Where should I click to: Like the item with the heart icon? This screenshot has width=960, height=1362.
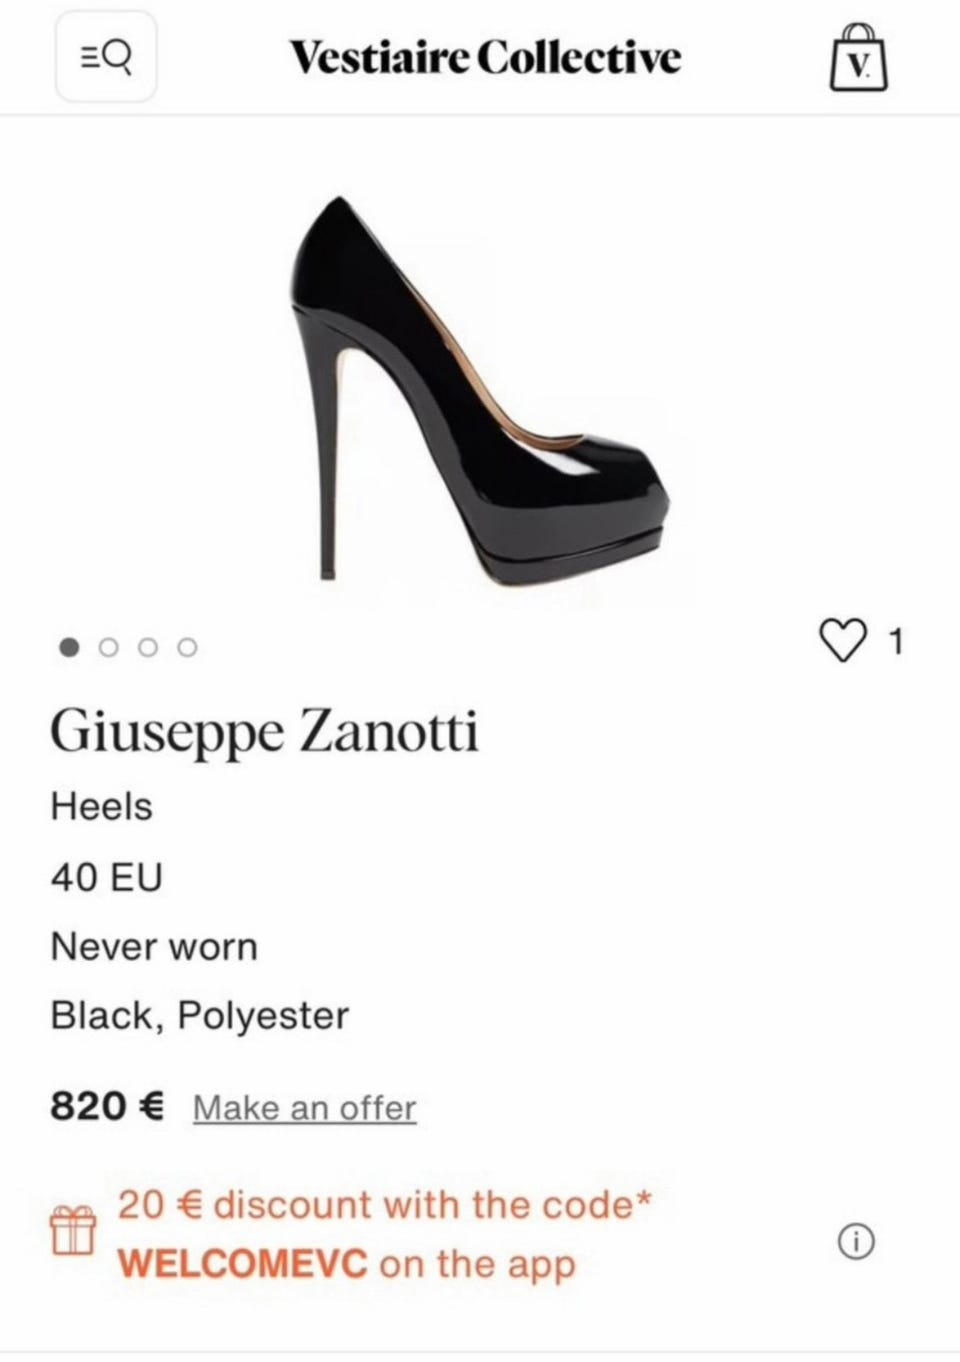tap(843, 641)
